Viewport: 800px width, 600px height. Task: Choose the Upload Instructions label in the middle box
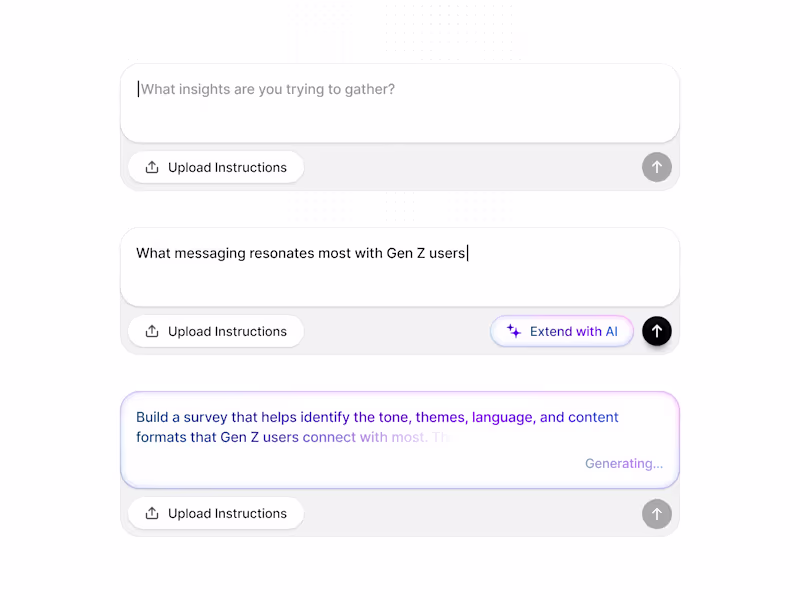tap(227, 332)
